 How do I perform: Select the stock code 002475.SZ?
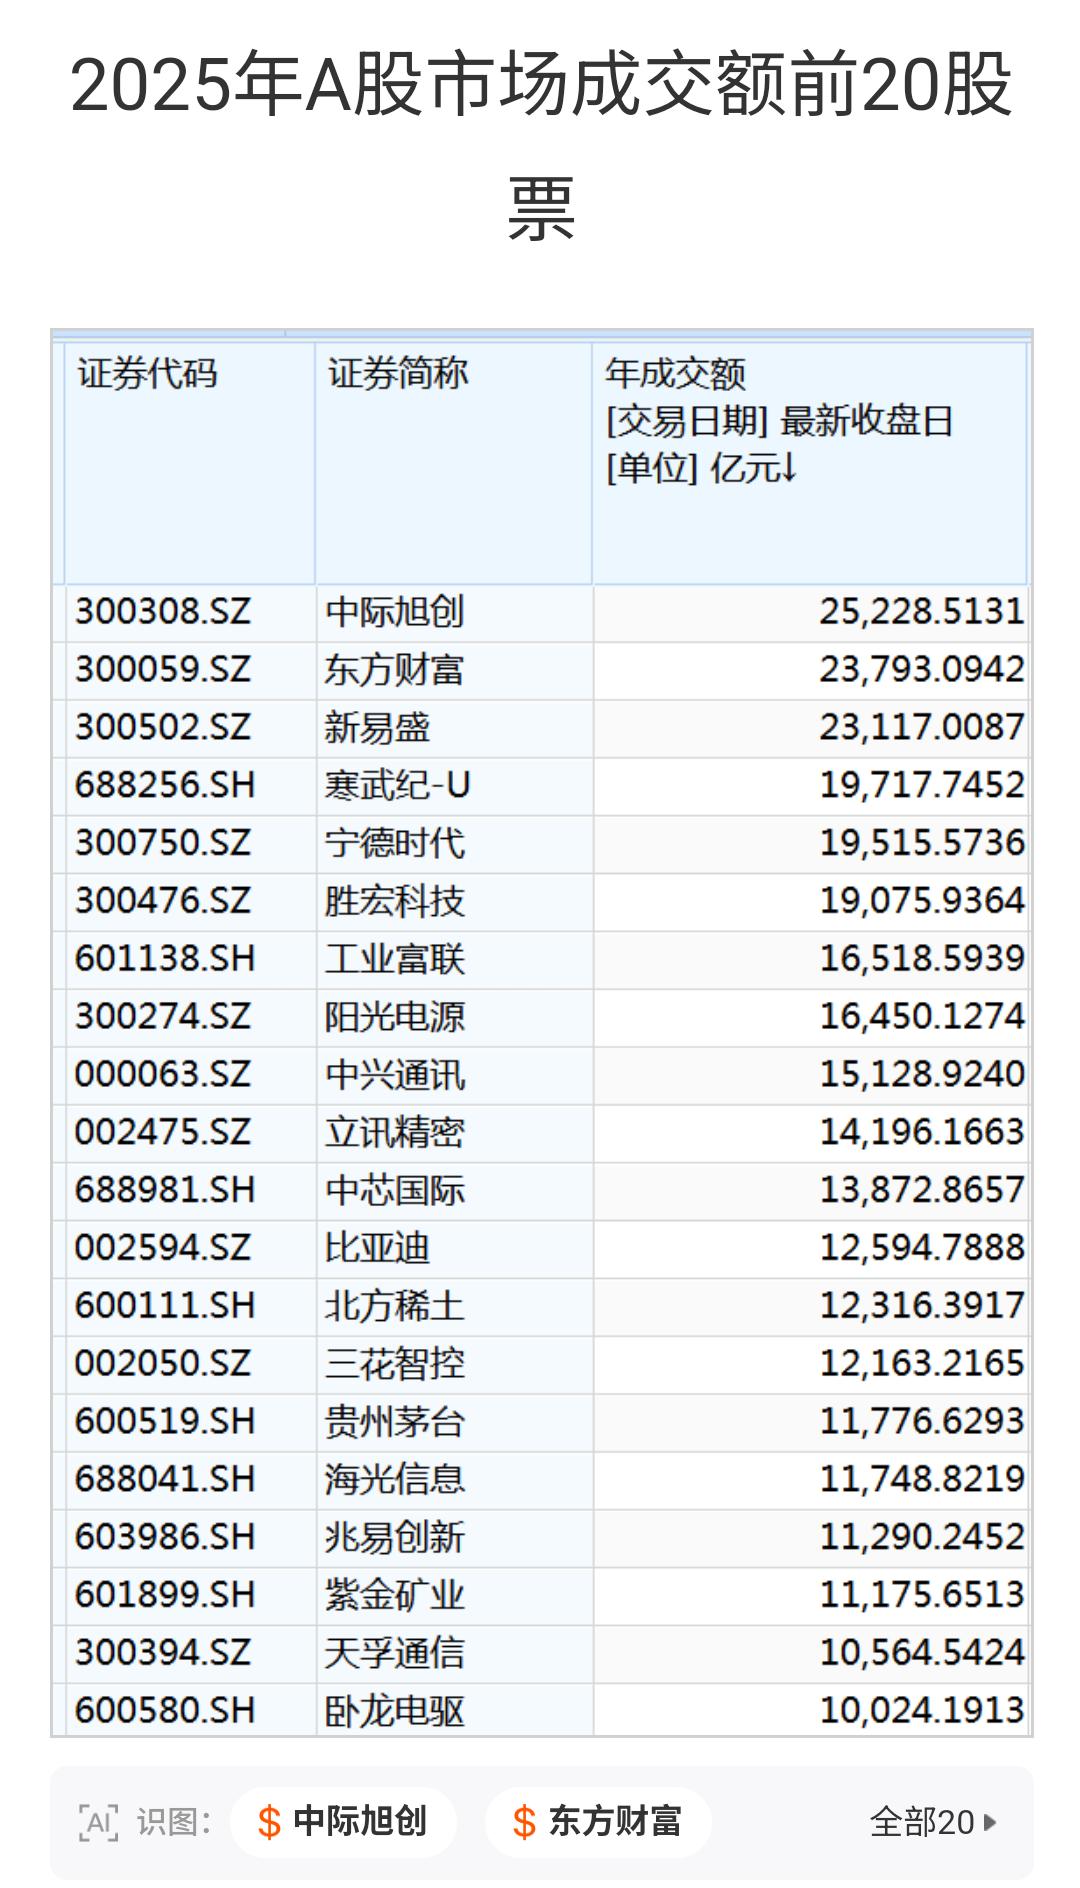(x=163, y=1132)
